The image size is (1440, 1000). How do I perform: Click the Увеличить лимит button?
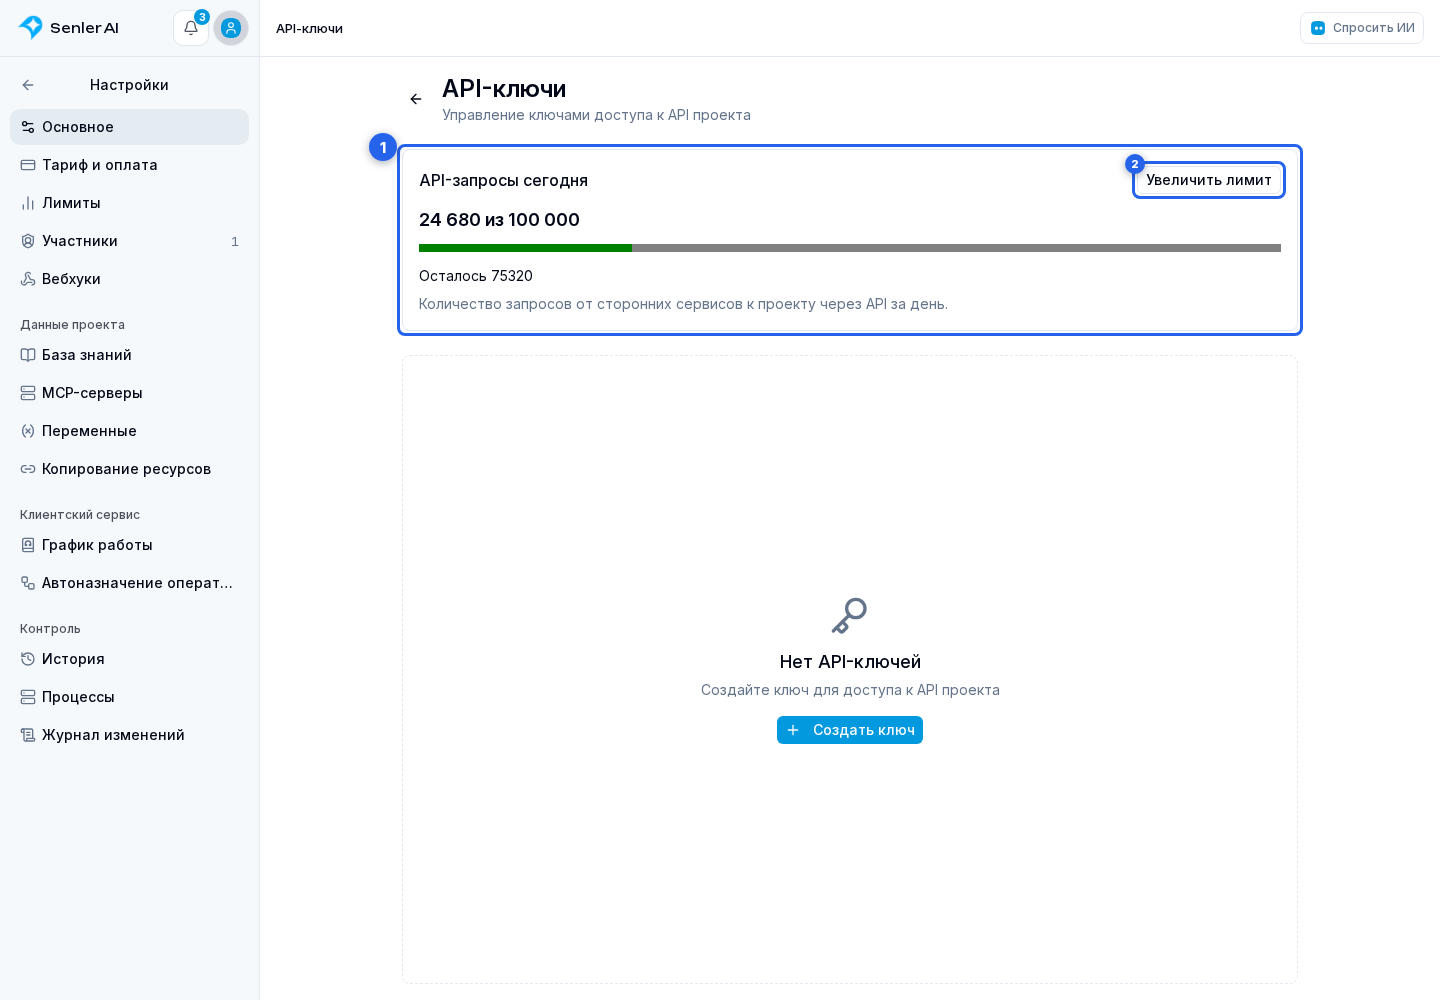pos(1209,180)
